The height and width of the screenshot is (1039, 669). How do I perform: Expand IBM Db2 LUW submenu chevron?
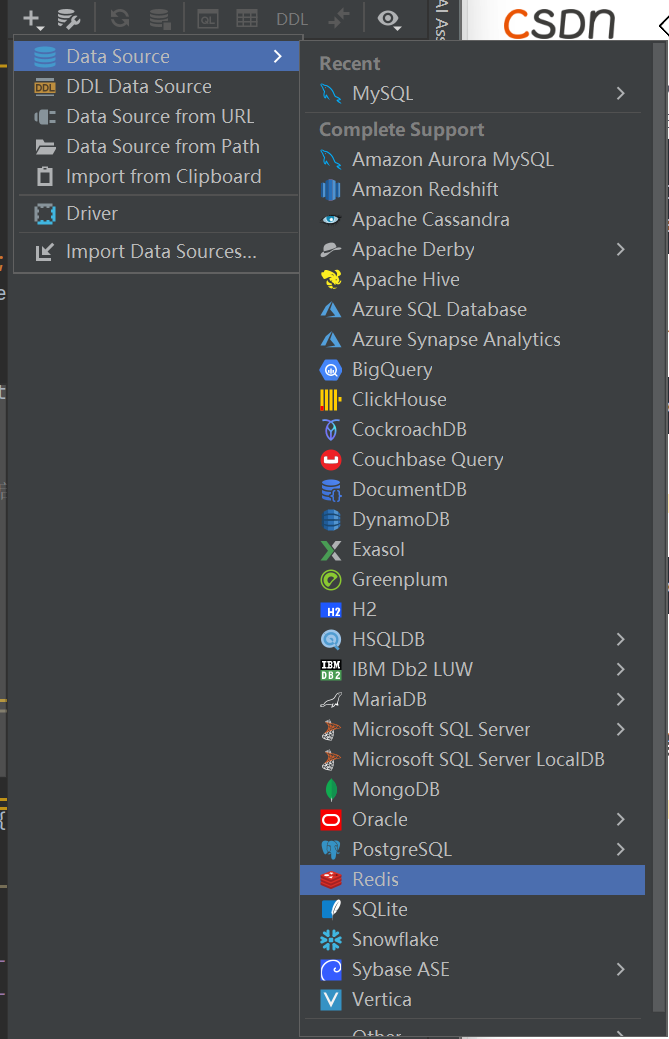[x=620, y=669]
